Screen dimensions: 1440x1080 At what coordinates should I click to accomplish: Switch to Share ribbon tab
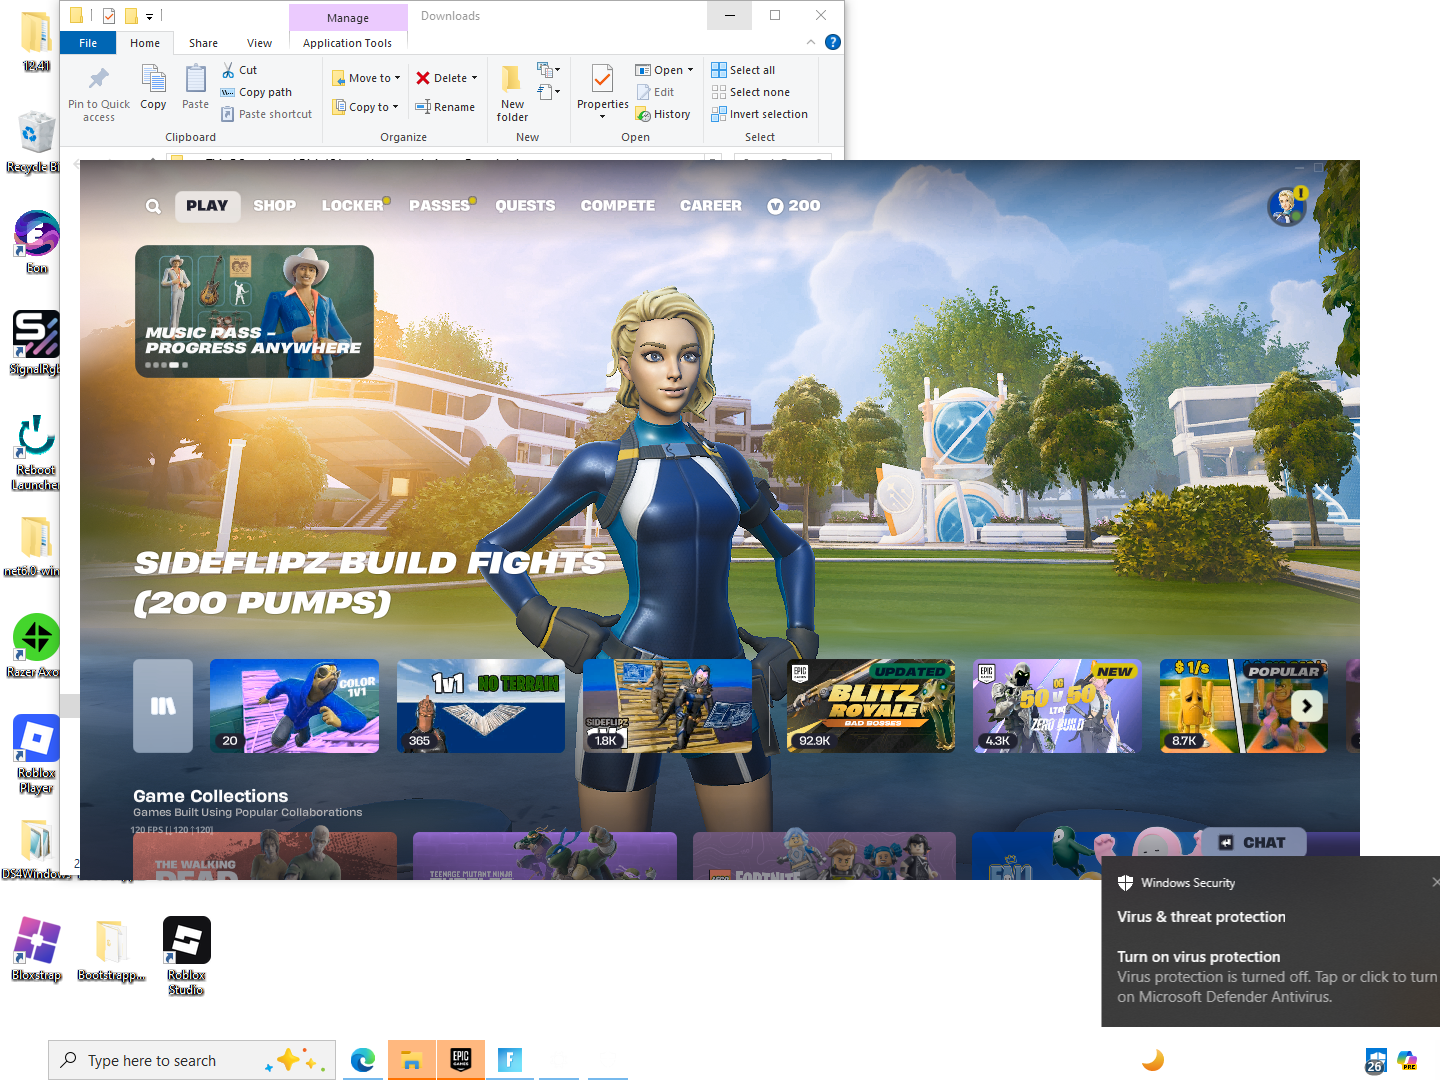(x=203, y=43)
